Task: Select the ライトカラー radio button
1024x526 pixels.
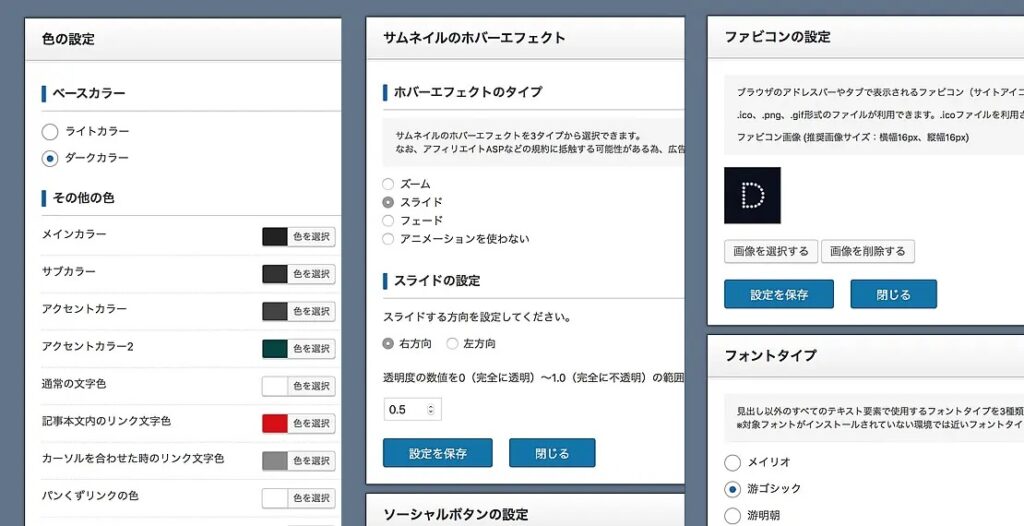Action: pyautogui.click(x=50, y=132)
